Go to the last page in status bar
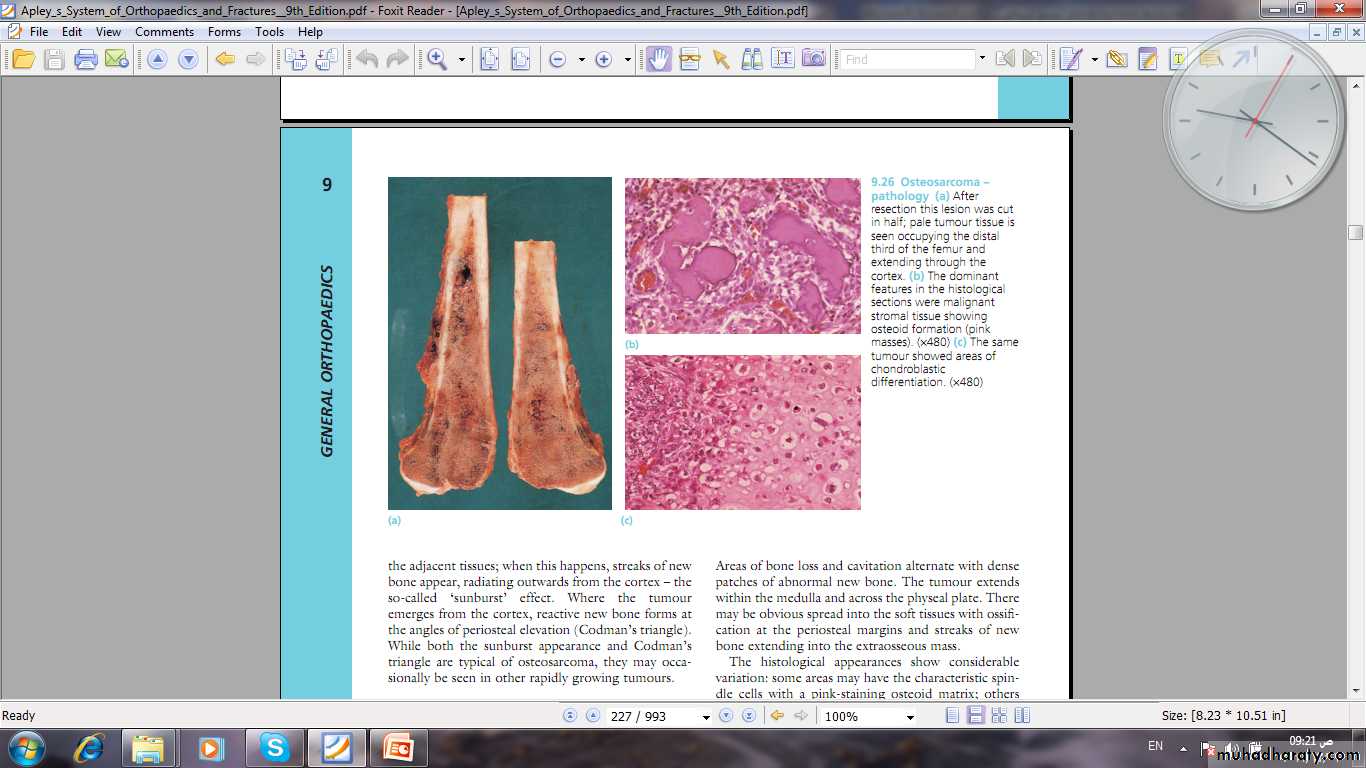This screenshot has width=1366, height=768. [x=748, y=716]
